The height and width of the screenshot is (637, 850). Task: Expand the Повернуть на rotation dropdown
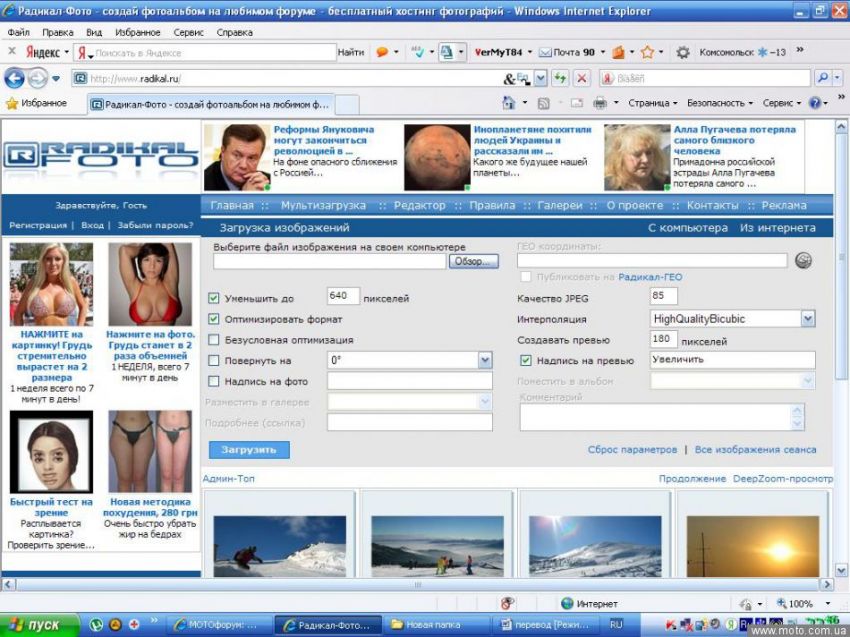point(484,360)
